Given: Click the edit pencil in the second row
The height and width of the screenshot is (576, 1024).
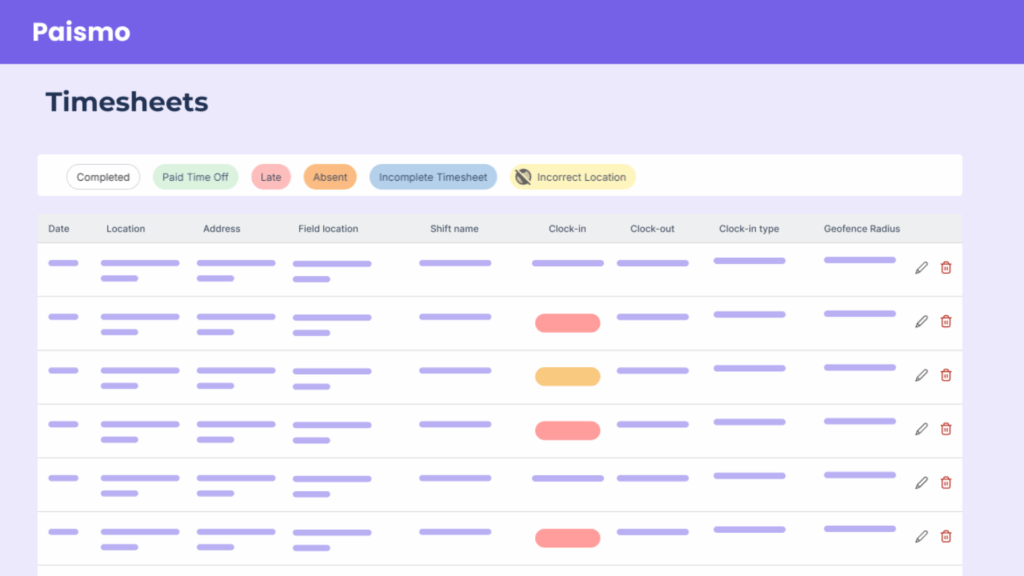Looking at the screenshot, I should [x=921, y=322].
